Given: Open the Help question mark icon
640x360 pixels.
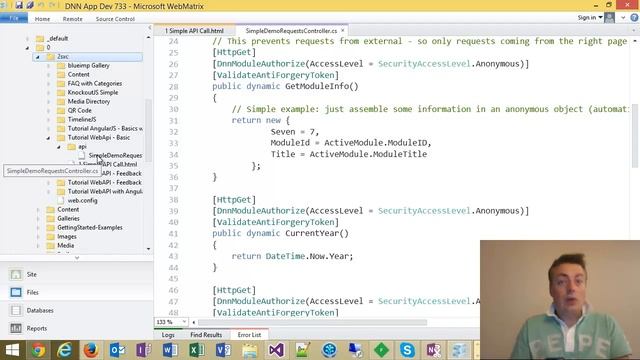Looking at the screenshot, I should 634,18.
